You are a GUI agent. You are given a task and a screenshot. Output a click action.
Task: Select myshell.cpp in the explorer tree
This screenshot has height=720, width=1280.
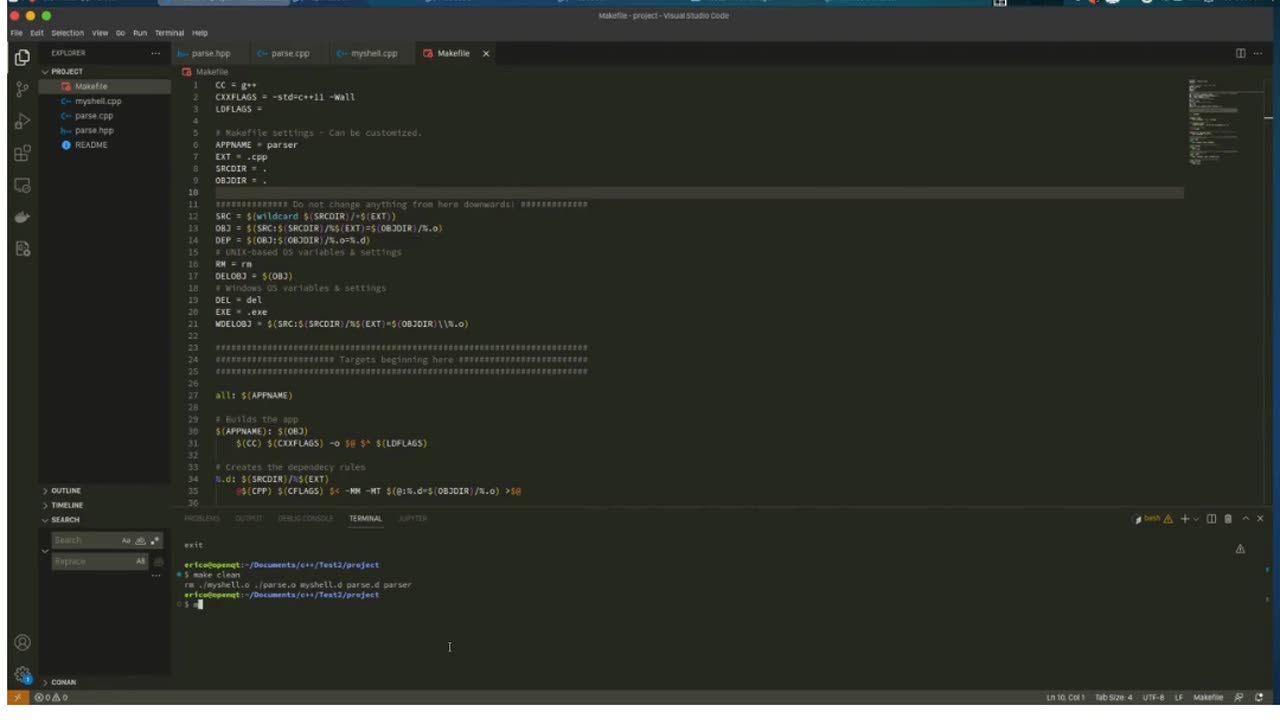[x=105, y=101]
